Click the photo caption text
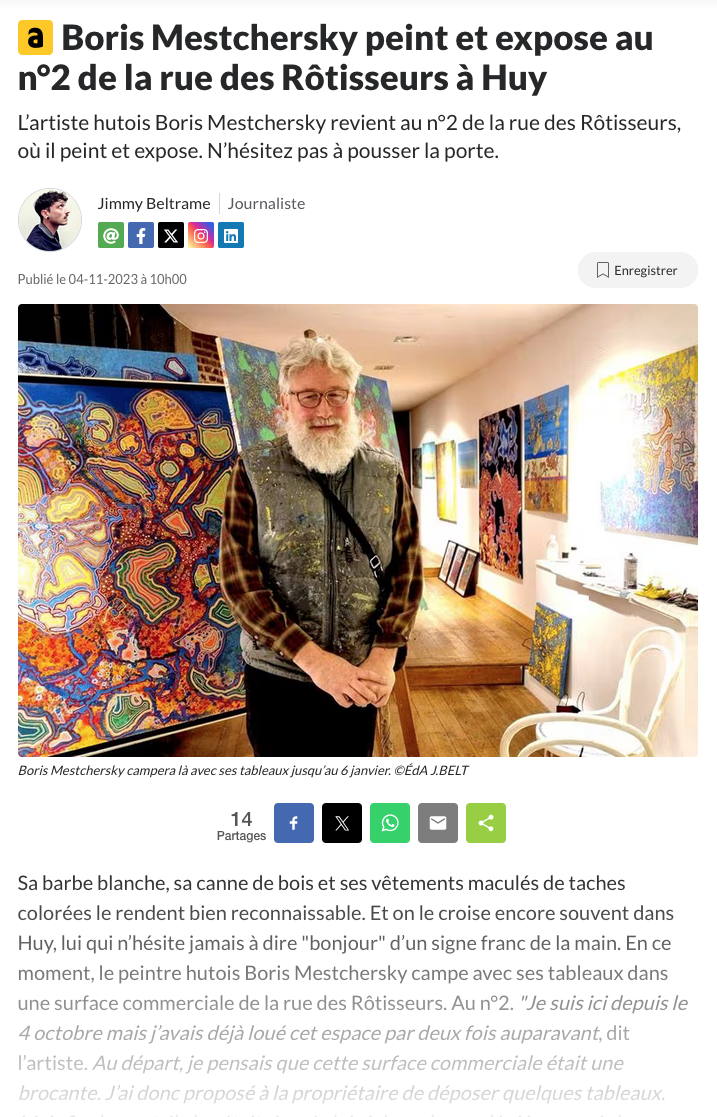 pos(243,770)
